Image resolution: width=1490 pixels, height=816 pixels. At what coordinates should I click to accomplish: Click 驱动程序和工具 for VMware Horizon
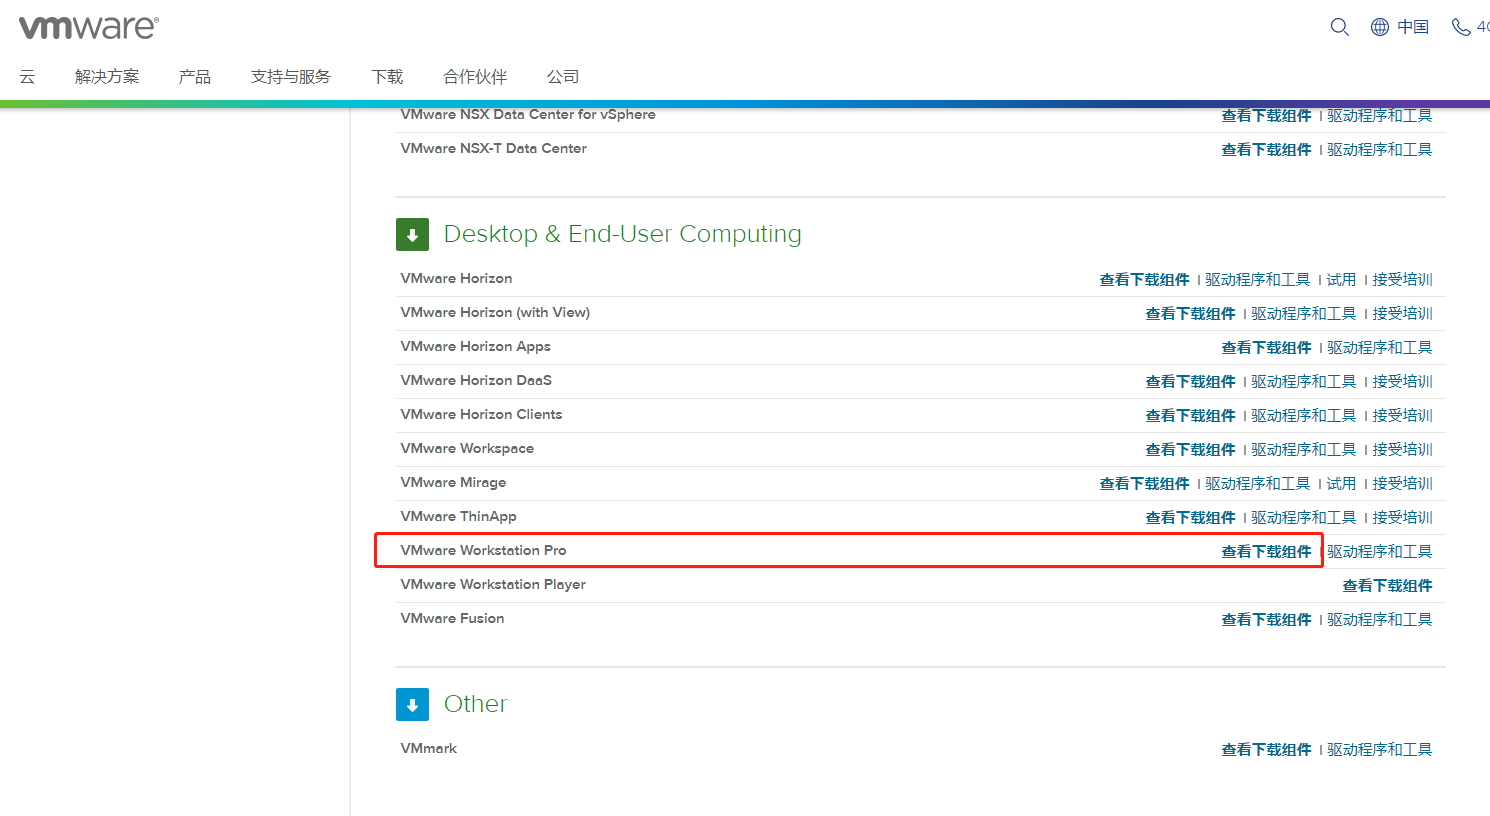(x=1258, y=279)
